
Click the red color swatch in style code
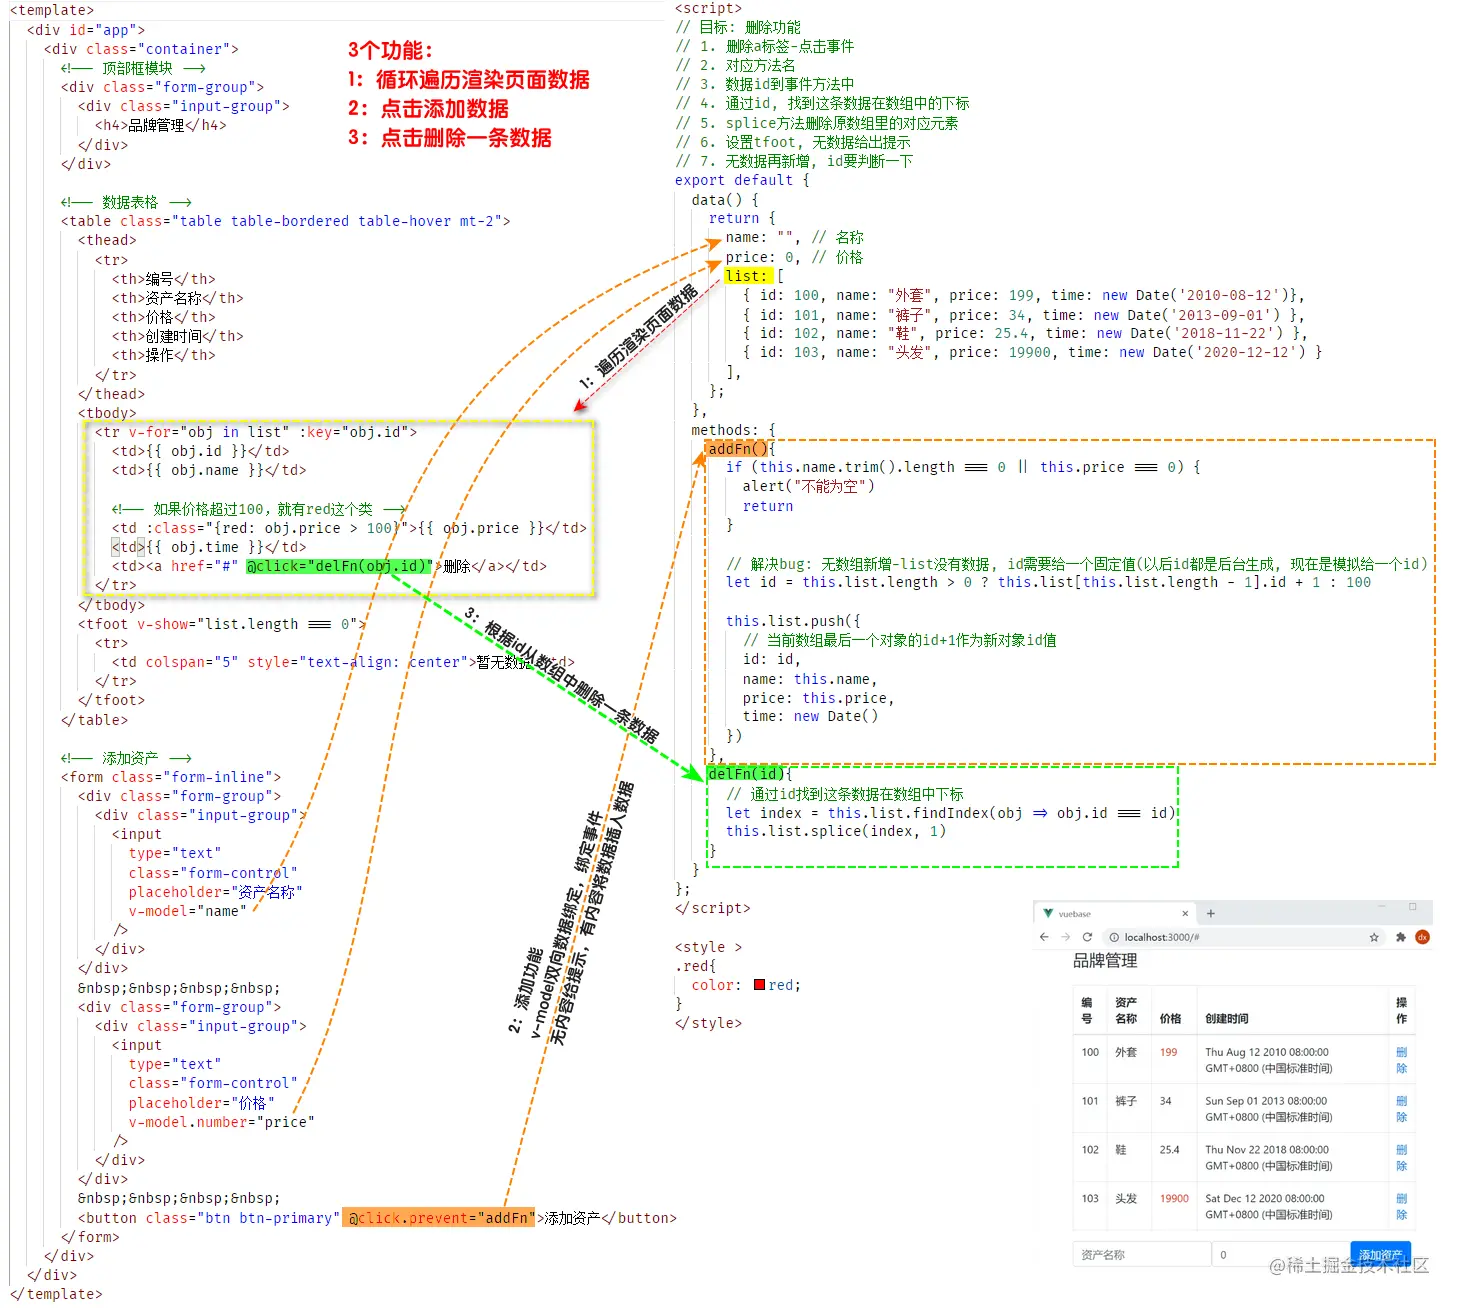click(x=760, y=985)
